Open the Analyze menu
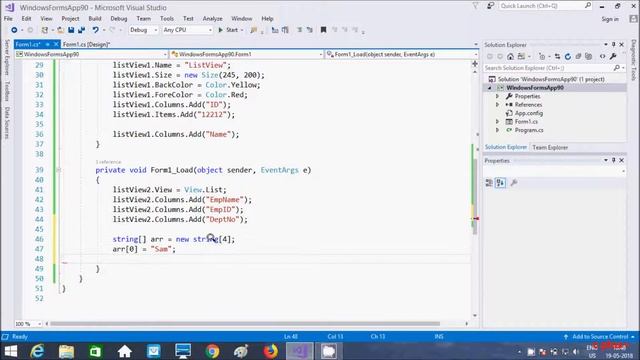The height and width of the screenshot is (360, 640). (x=212, y=18)
